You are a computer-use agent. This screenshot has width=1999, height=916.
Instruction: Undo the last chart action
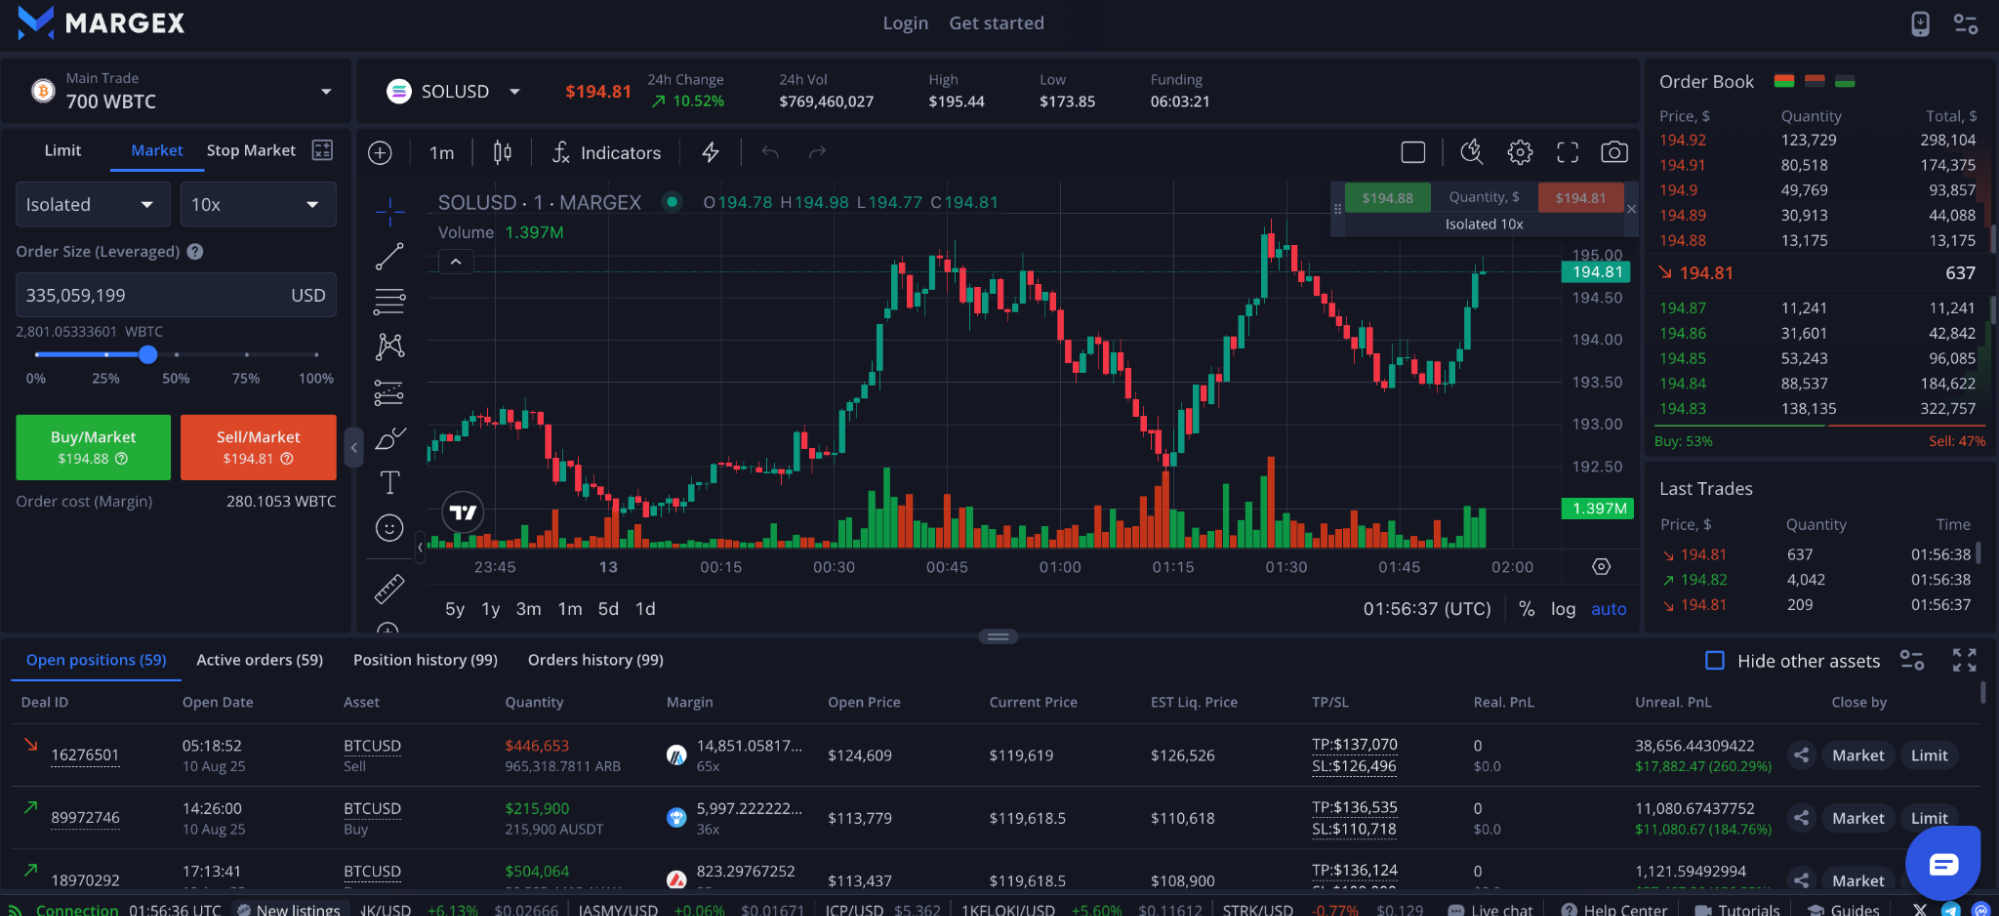pos(769,152)
